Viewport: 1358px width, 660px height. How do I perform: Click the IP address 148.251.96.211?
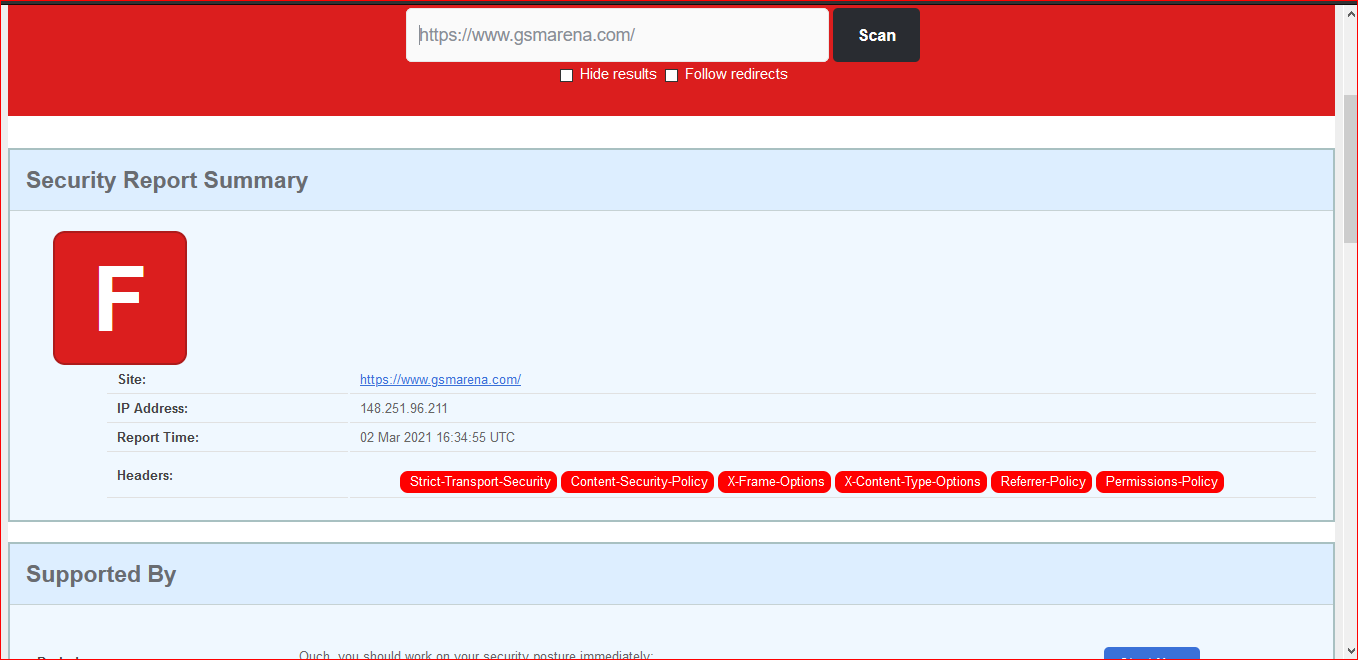point(404,409)
